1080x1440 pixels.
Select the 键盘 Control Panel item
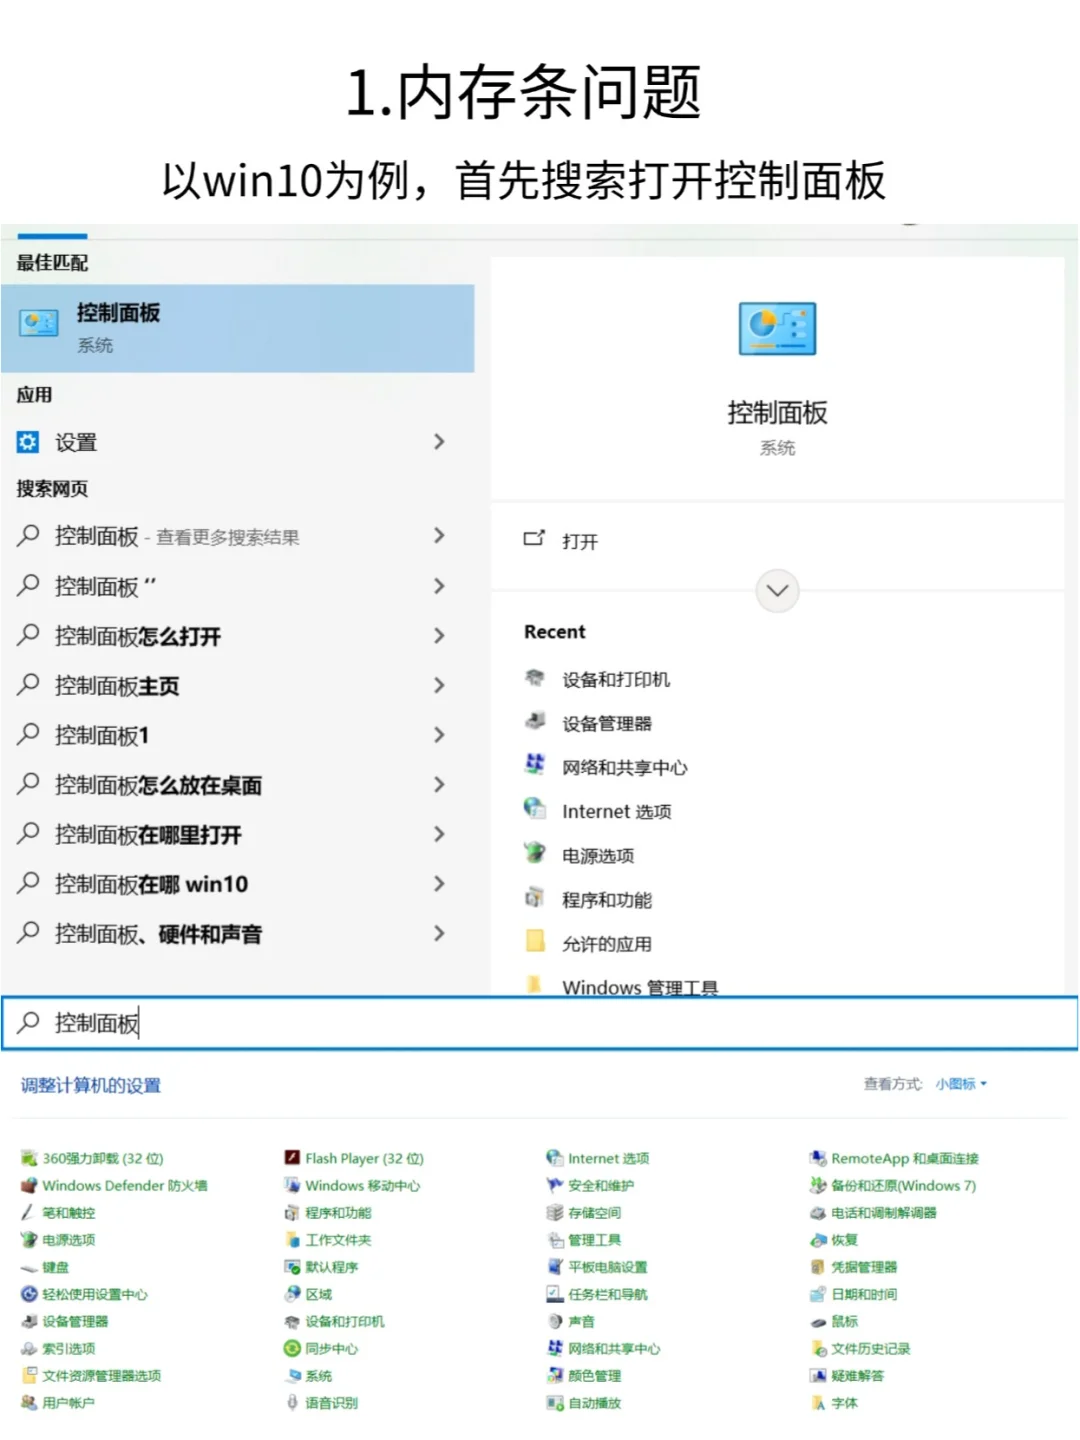point(55,1266)
